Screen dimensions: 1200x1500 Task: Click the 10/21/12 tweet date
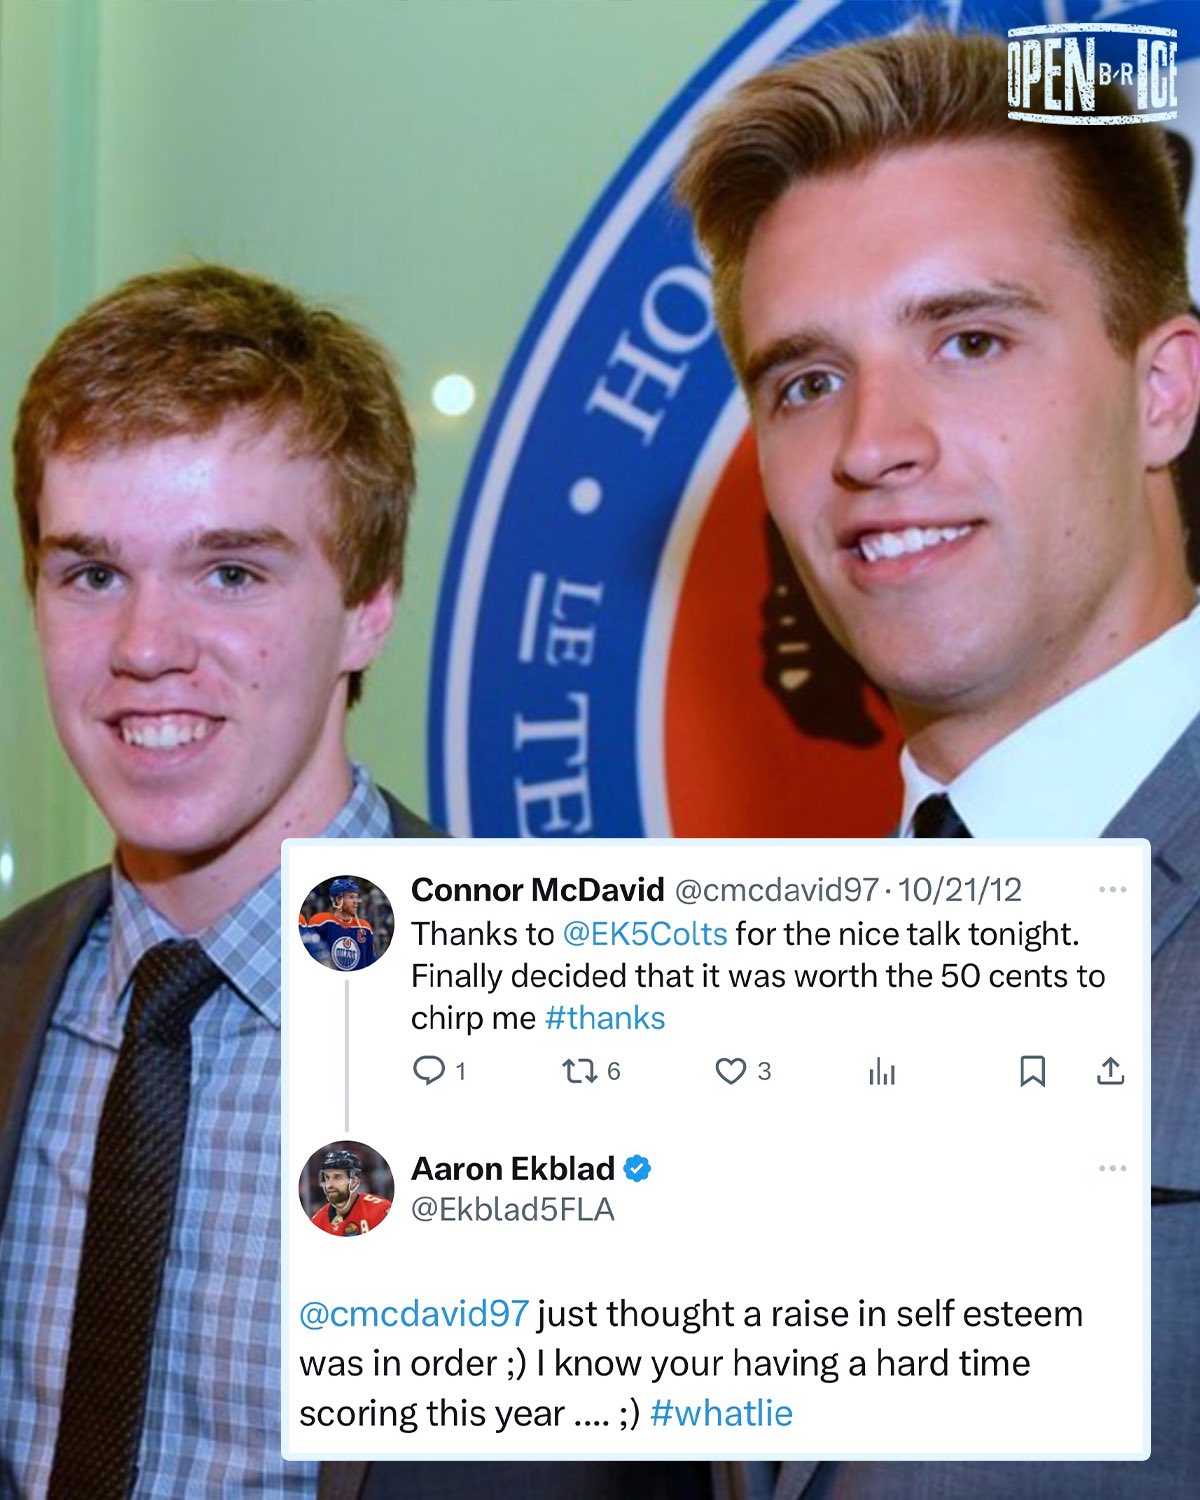pyautogui.click(x=959, y=889)
